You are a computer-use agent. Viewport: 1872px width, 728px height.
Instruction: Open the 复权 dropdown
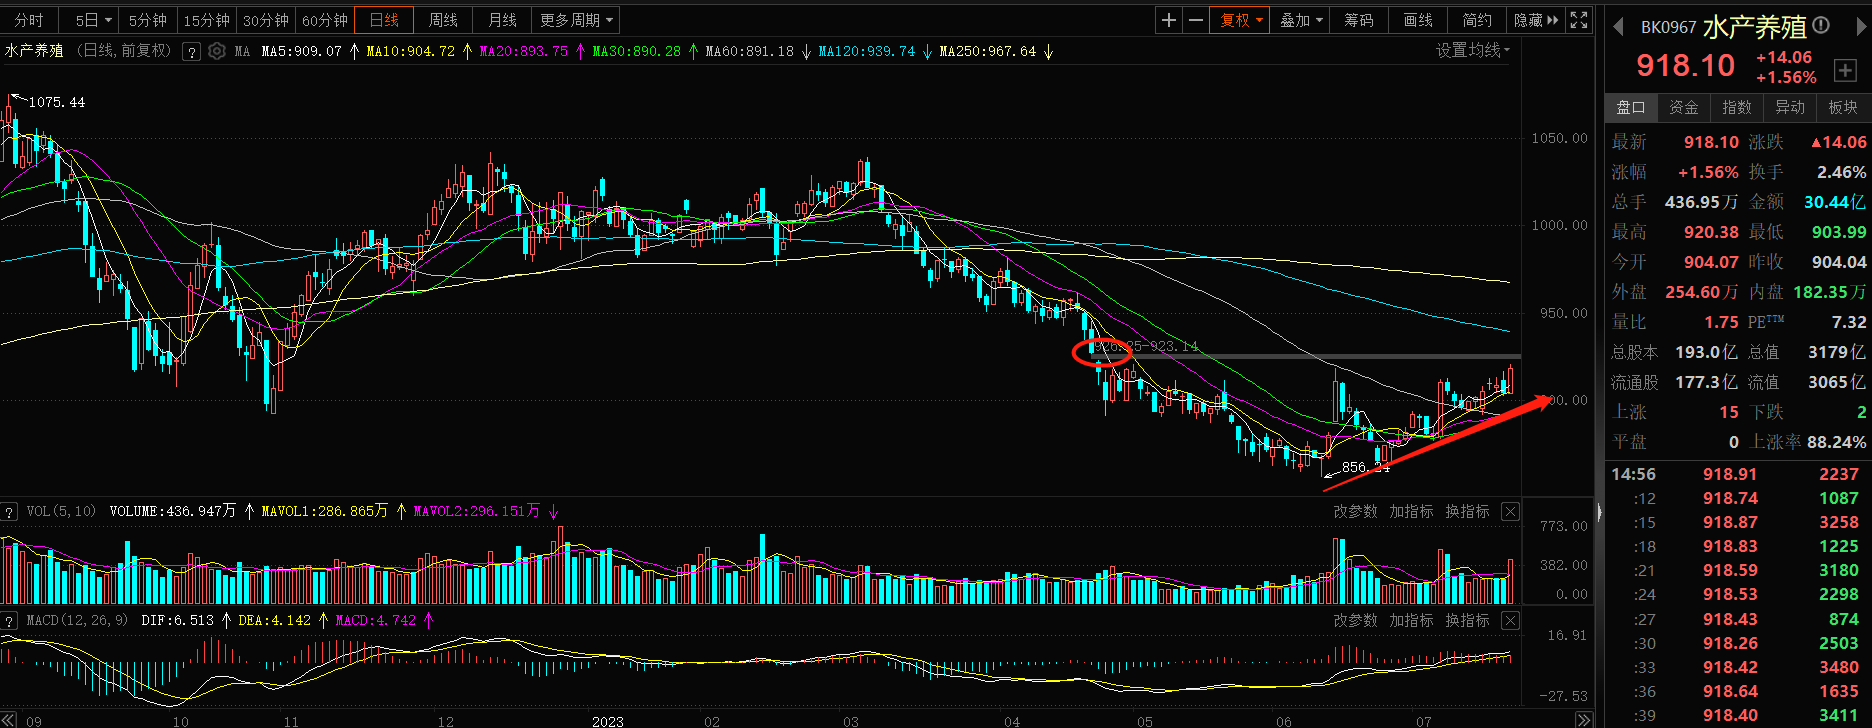tap(1240, 20)
